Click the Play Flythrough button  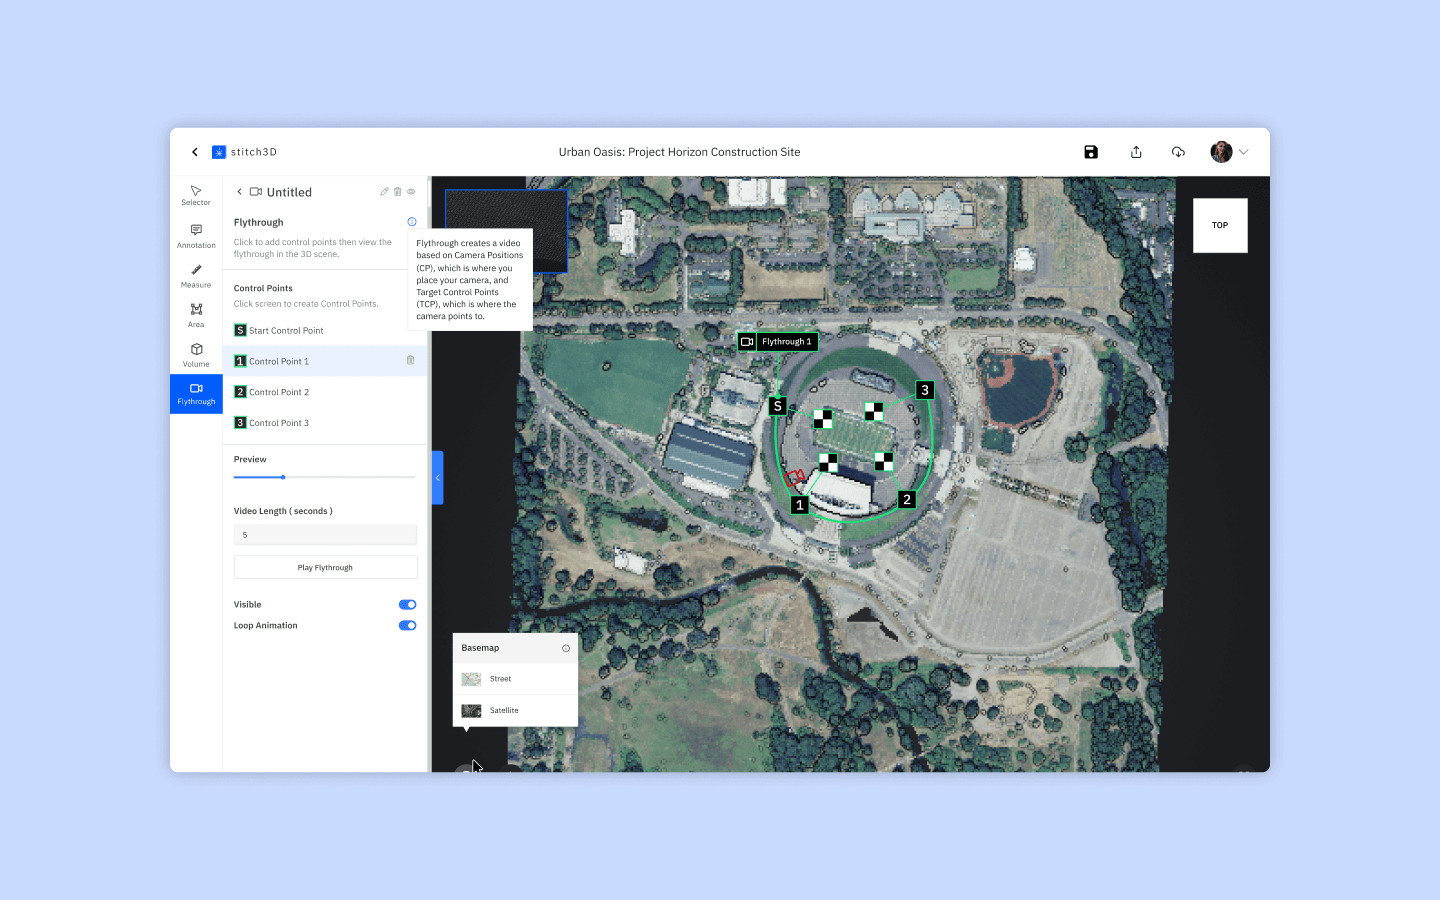click(x=325, y=567)
